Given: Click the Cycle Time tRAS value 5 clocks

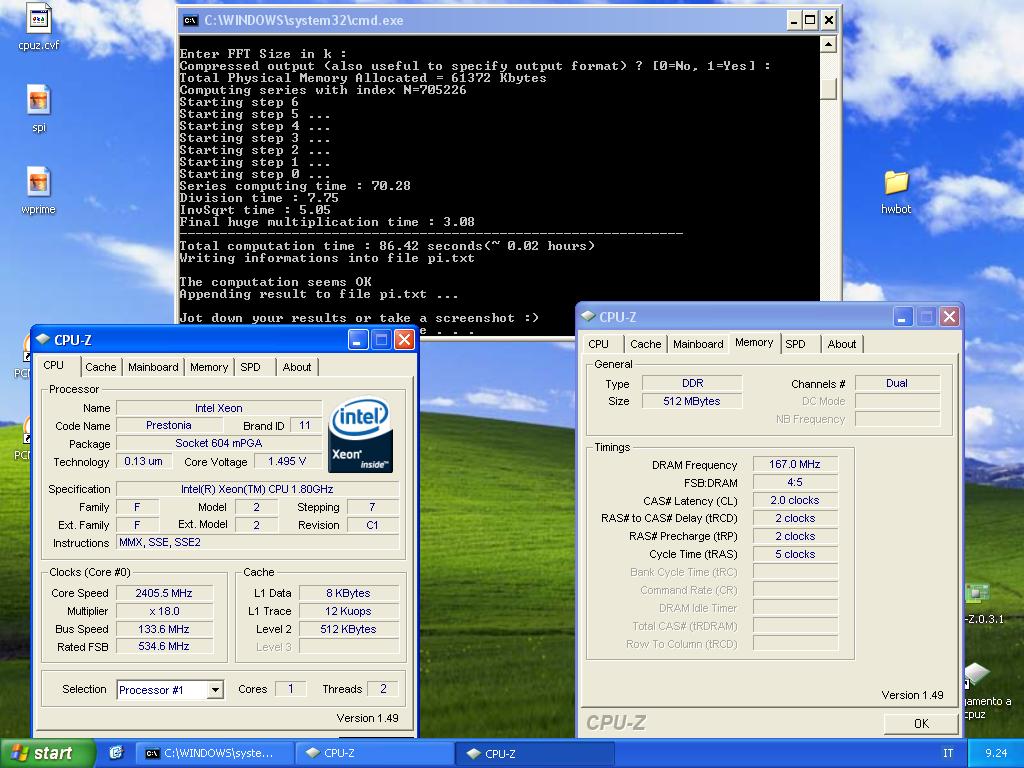Looking at the screenshot, I should 795,554.
